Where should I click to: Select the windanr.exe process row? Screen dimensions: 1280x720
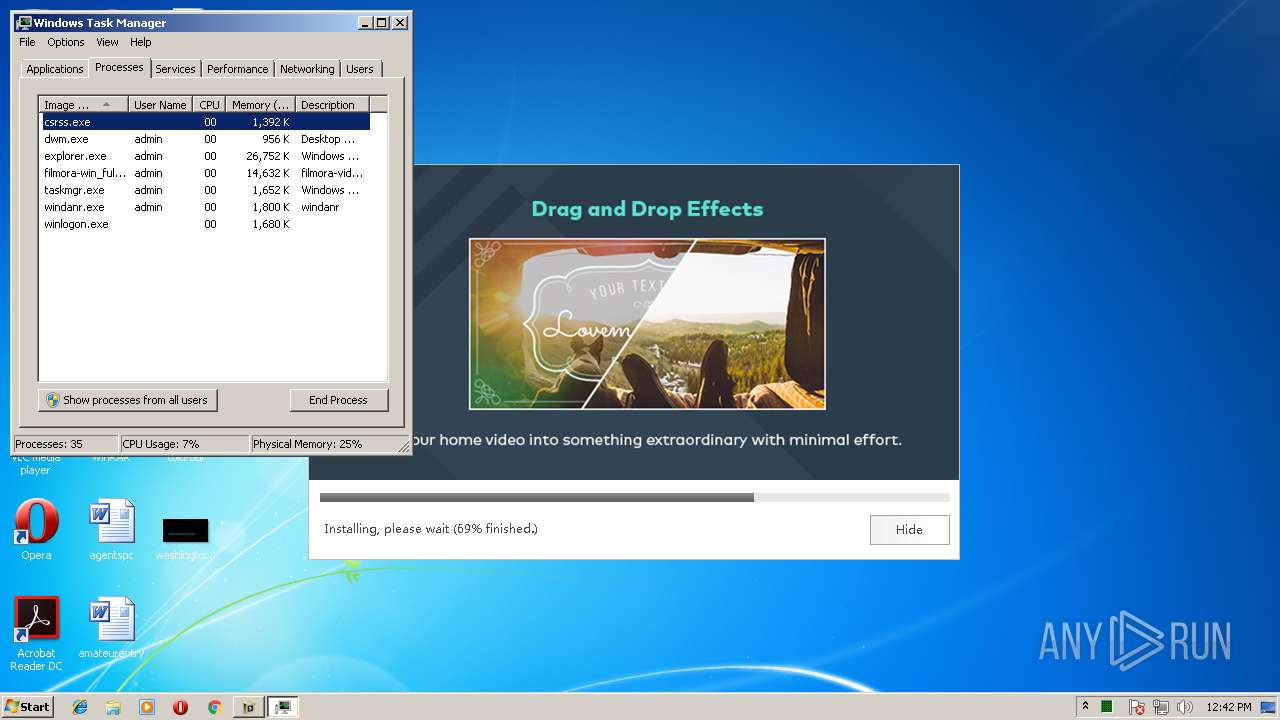click(205, 207)
